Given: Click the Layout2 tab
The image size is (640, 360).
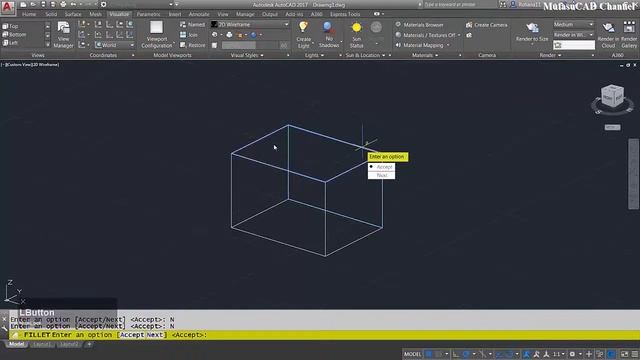Looking at the screenshot, I should pos(69,344).
